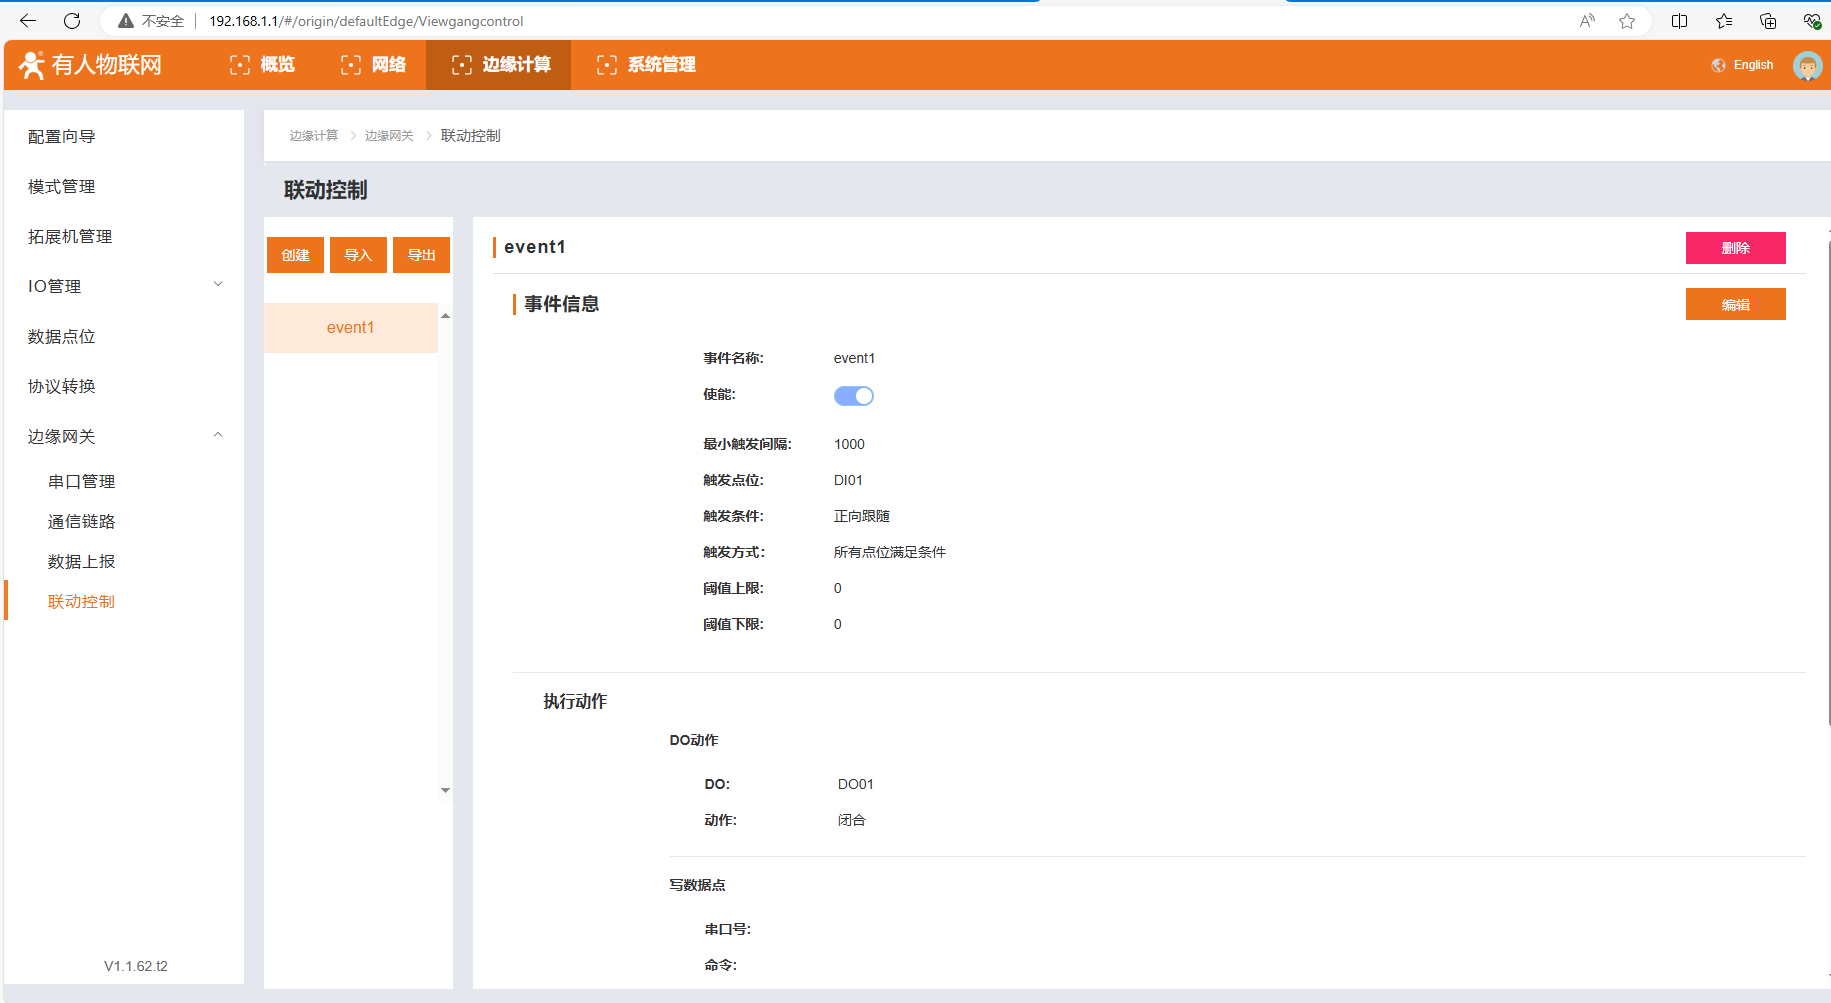Screen dimensions: 1831x1003
Task: Click the user avatar icon
Action: (x=1807, y=66)
